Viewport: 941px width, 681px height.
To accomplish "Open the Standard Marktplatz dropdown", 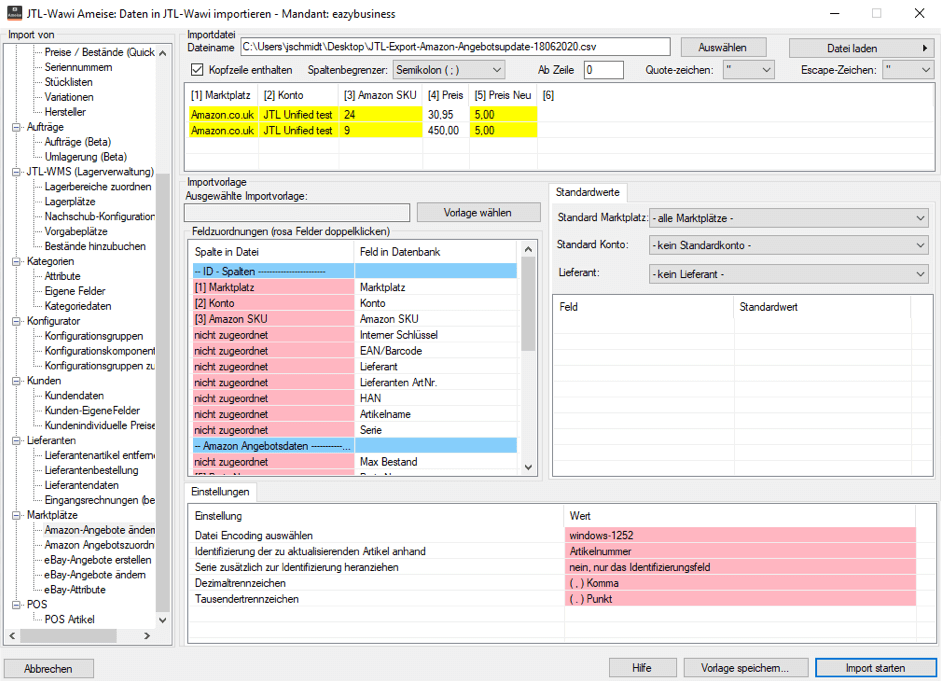I will [789, 218].
